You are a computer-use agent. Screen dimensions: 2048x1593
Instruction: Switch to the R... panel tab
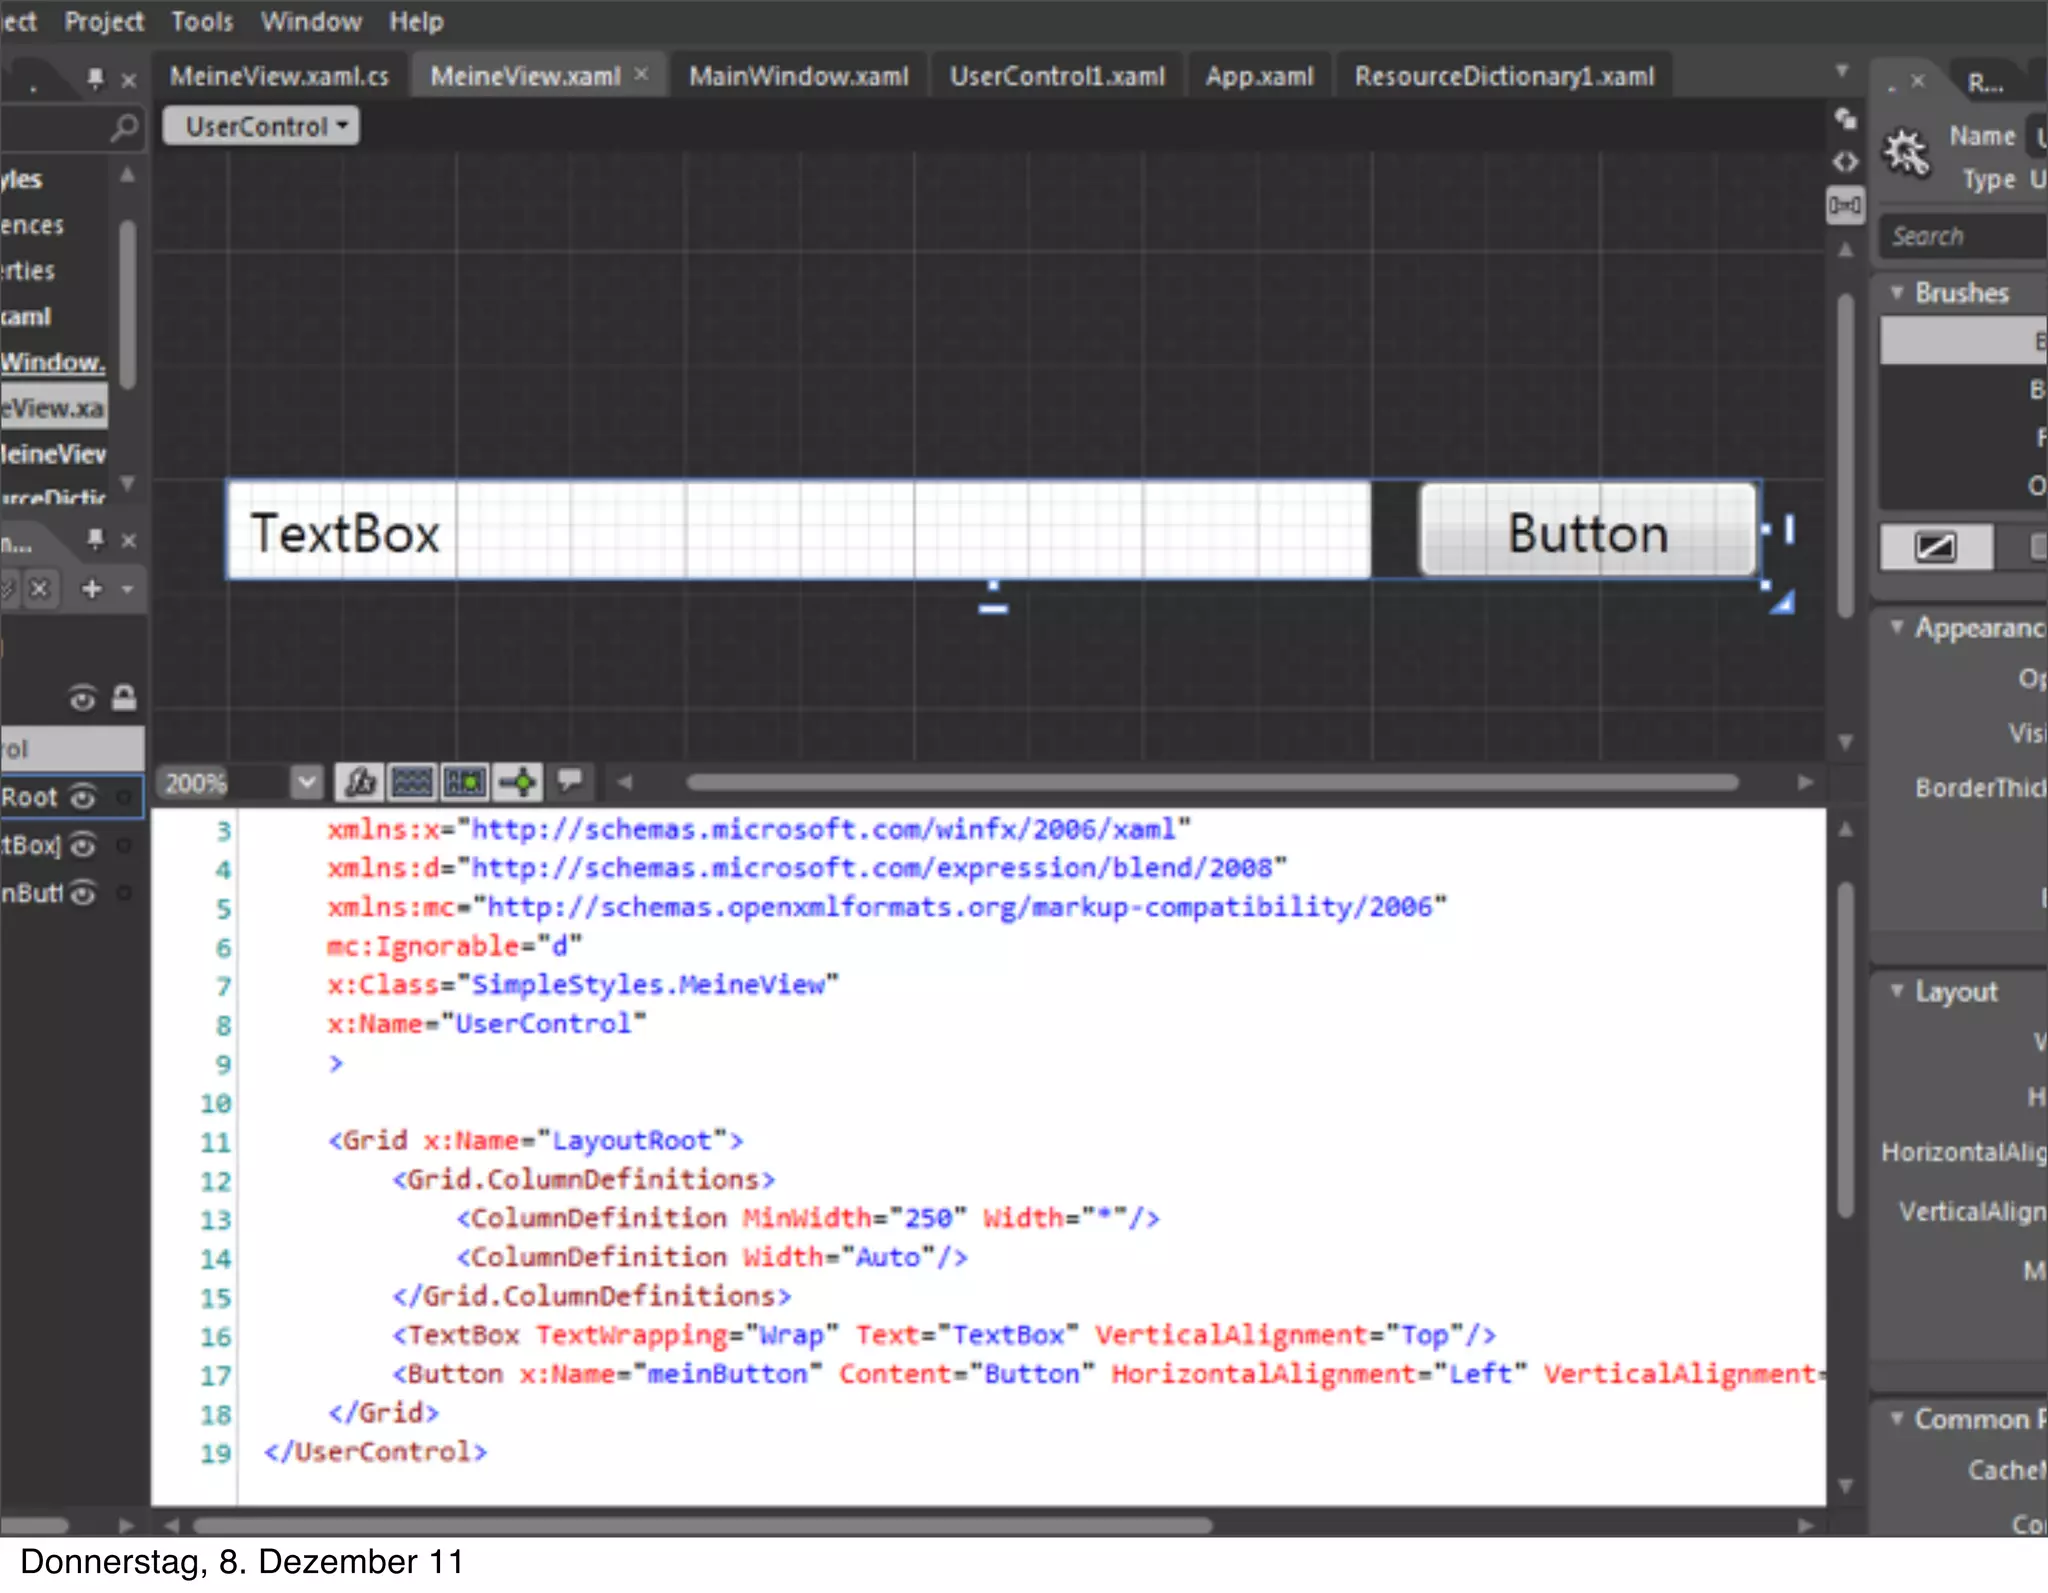(1985, 83)
